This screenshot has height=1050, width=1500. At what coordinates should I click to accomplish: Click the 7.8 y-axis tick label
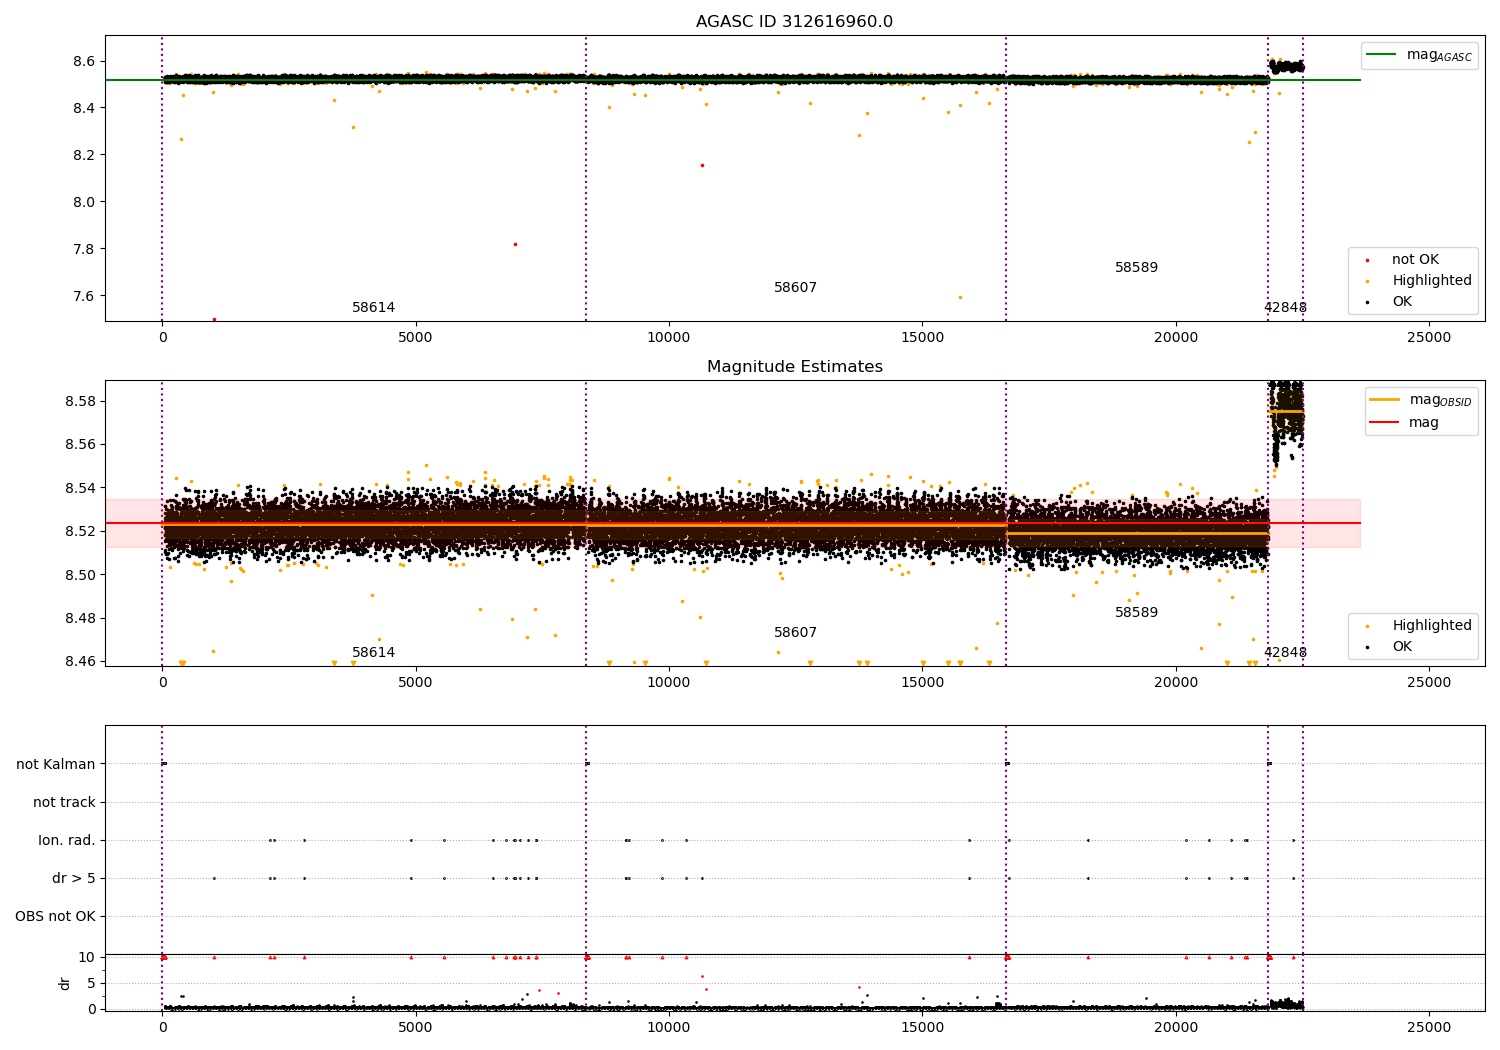[x=83, y=250]
